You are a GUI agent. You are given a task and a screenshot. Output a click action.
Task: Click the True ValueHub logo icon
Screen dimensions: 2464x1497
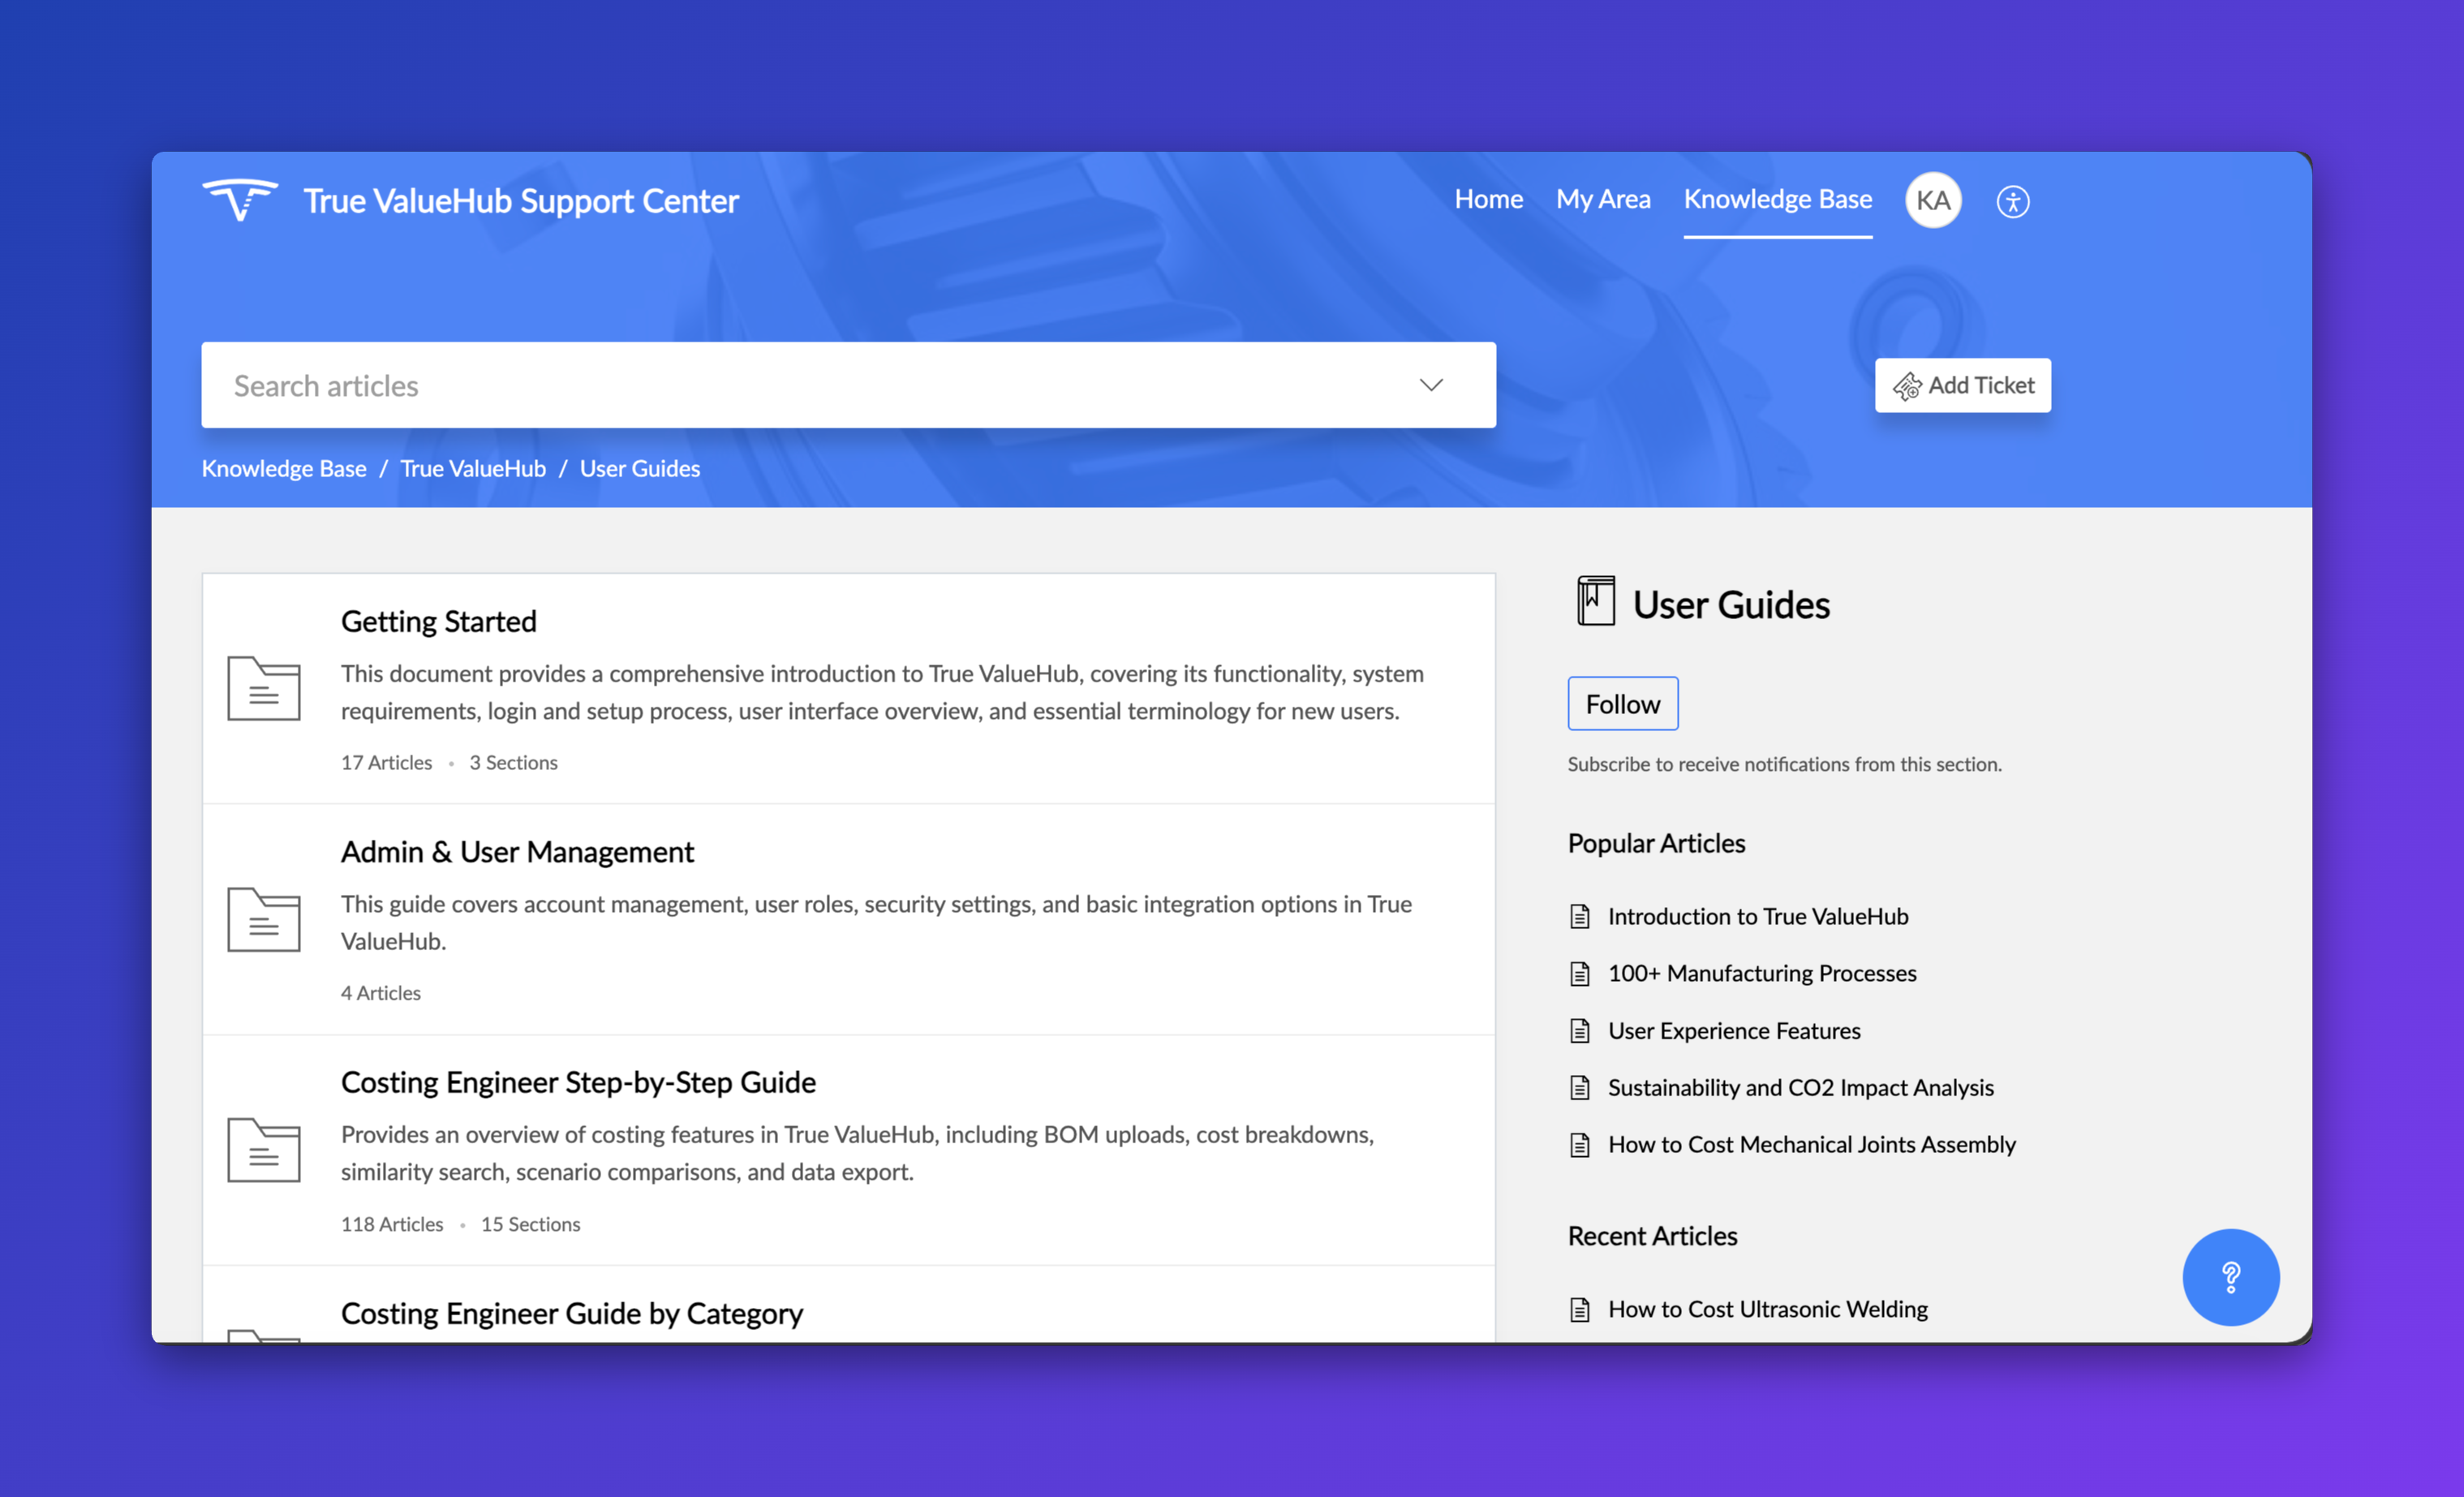(x=240, y=200)
